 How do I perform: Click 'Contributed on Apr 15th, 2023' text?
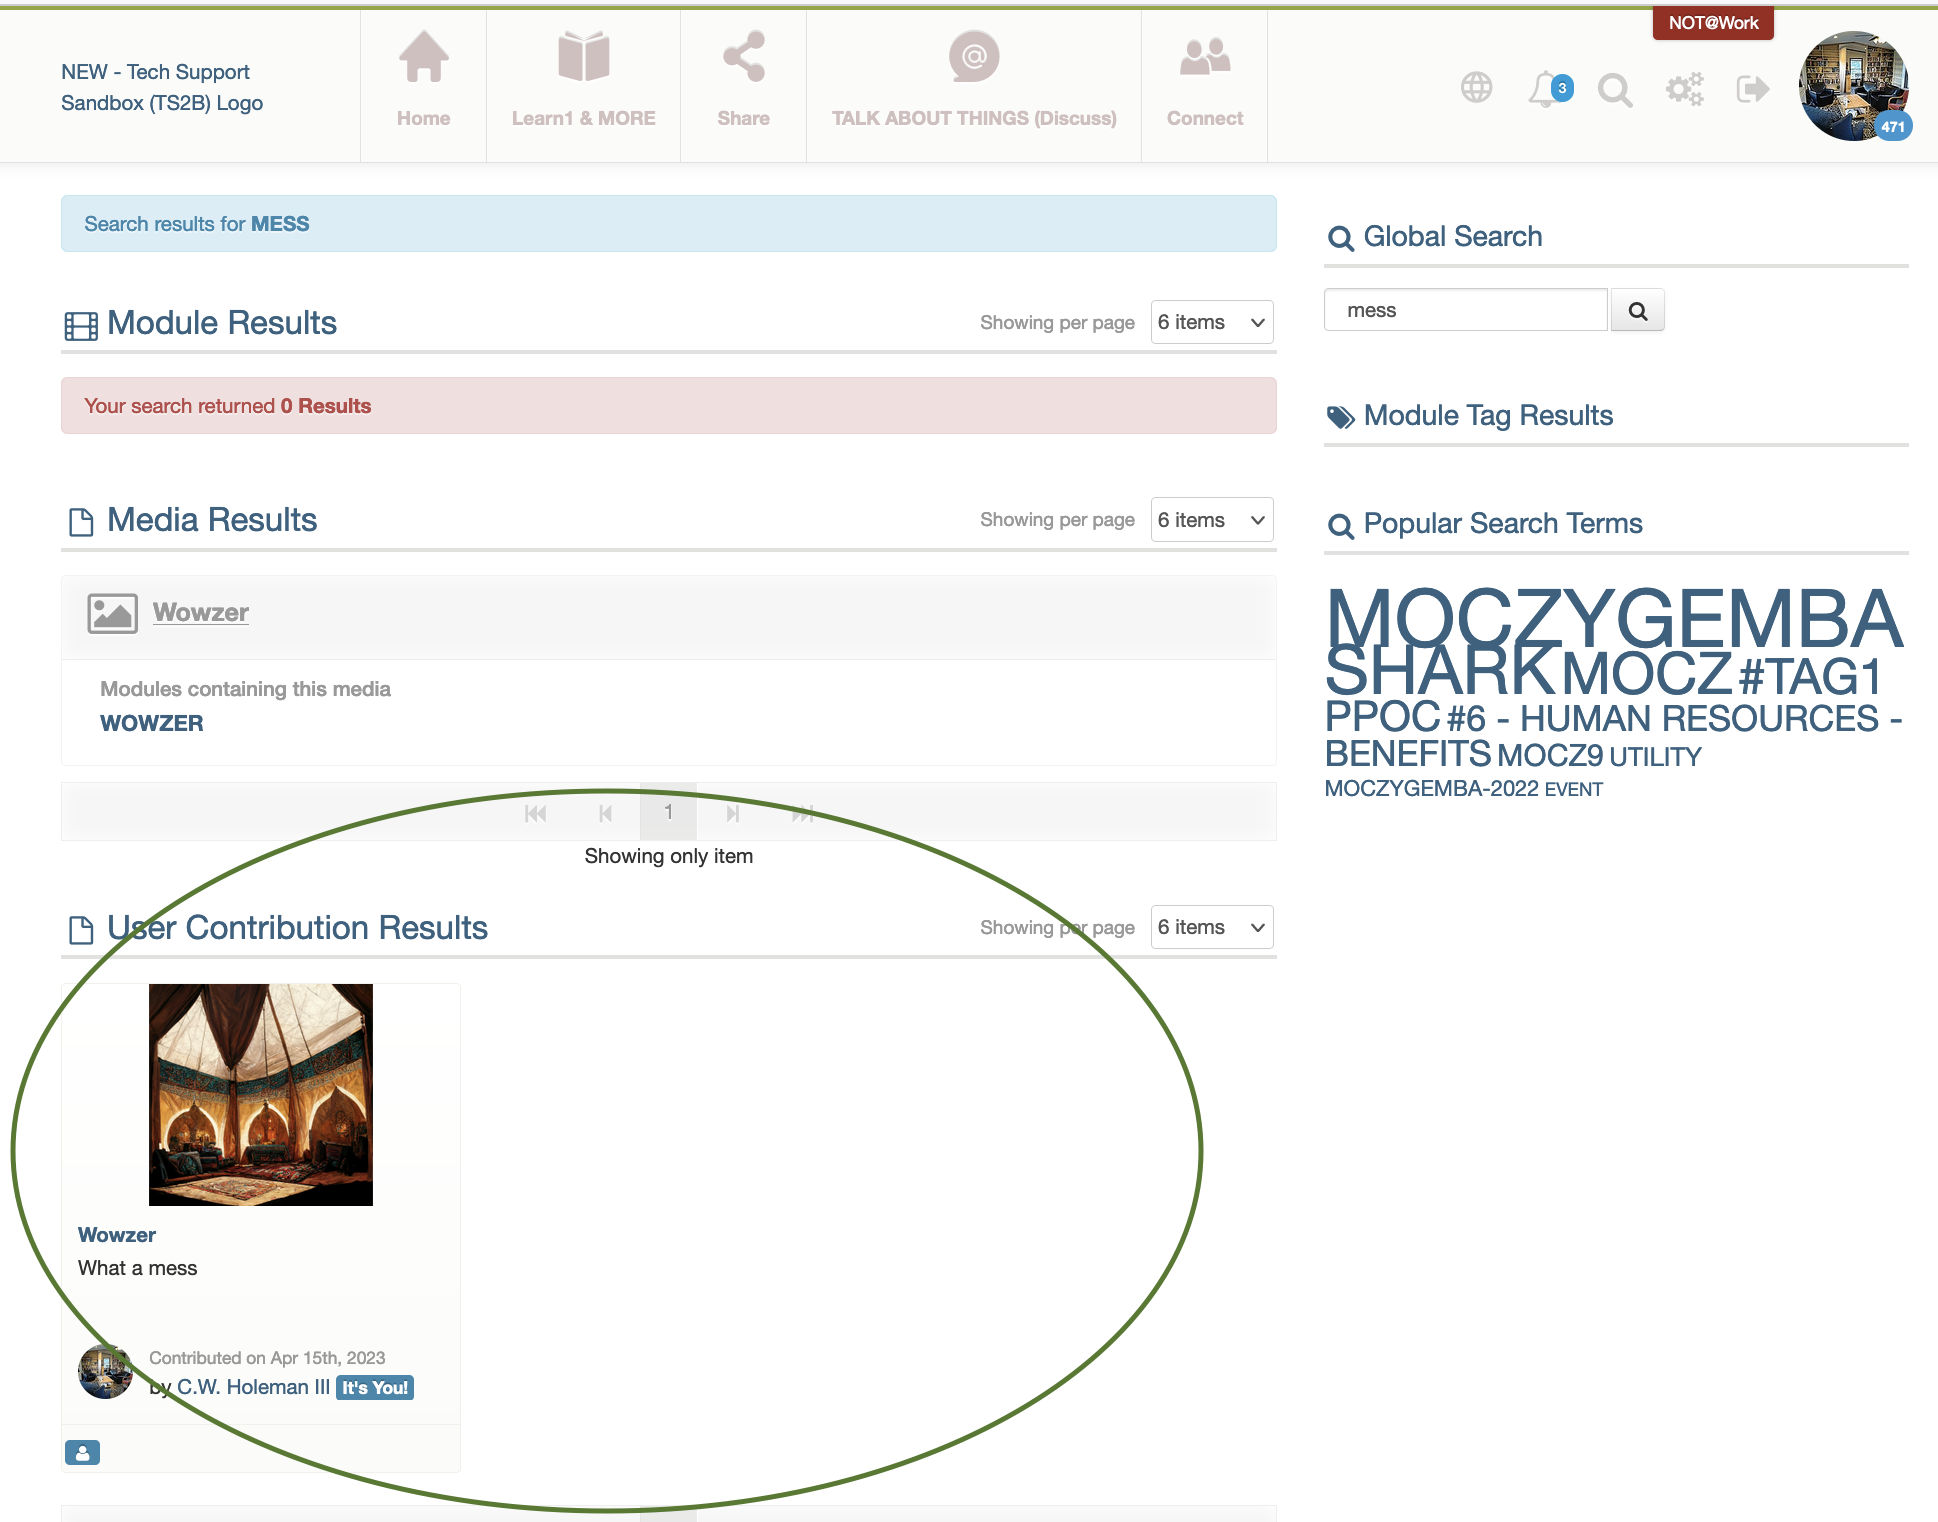click(267, 1357)
